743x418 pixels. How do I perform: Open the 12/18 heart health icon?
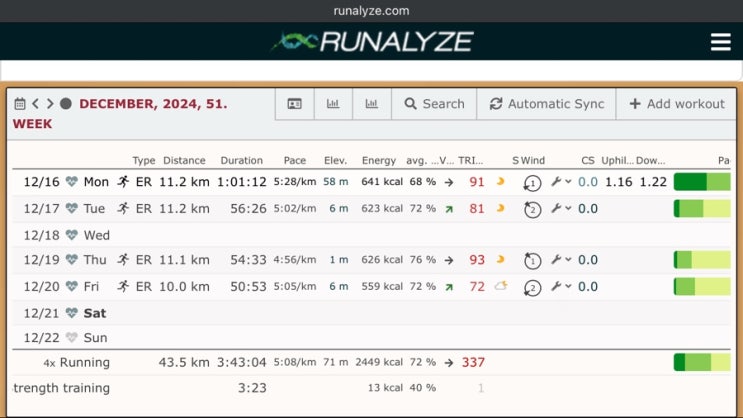click(x=72, y=235)
